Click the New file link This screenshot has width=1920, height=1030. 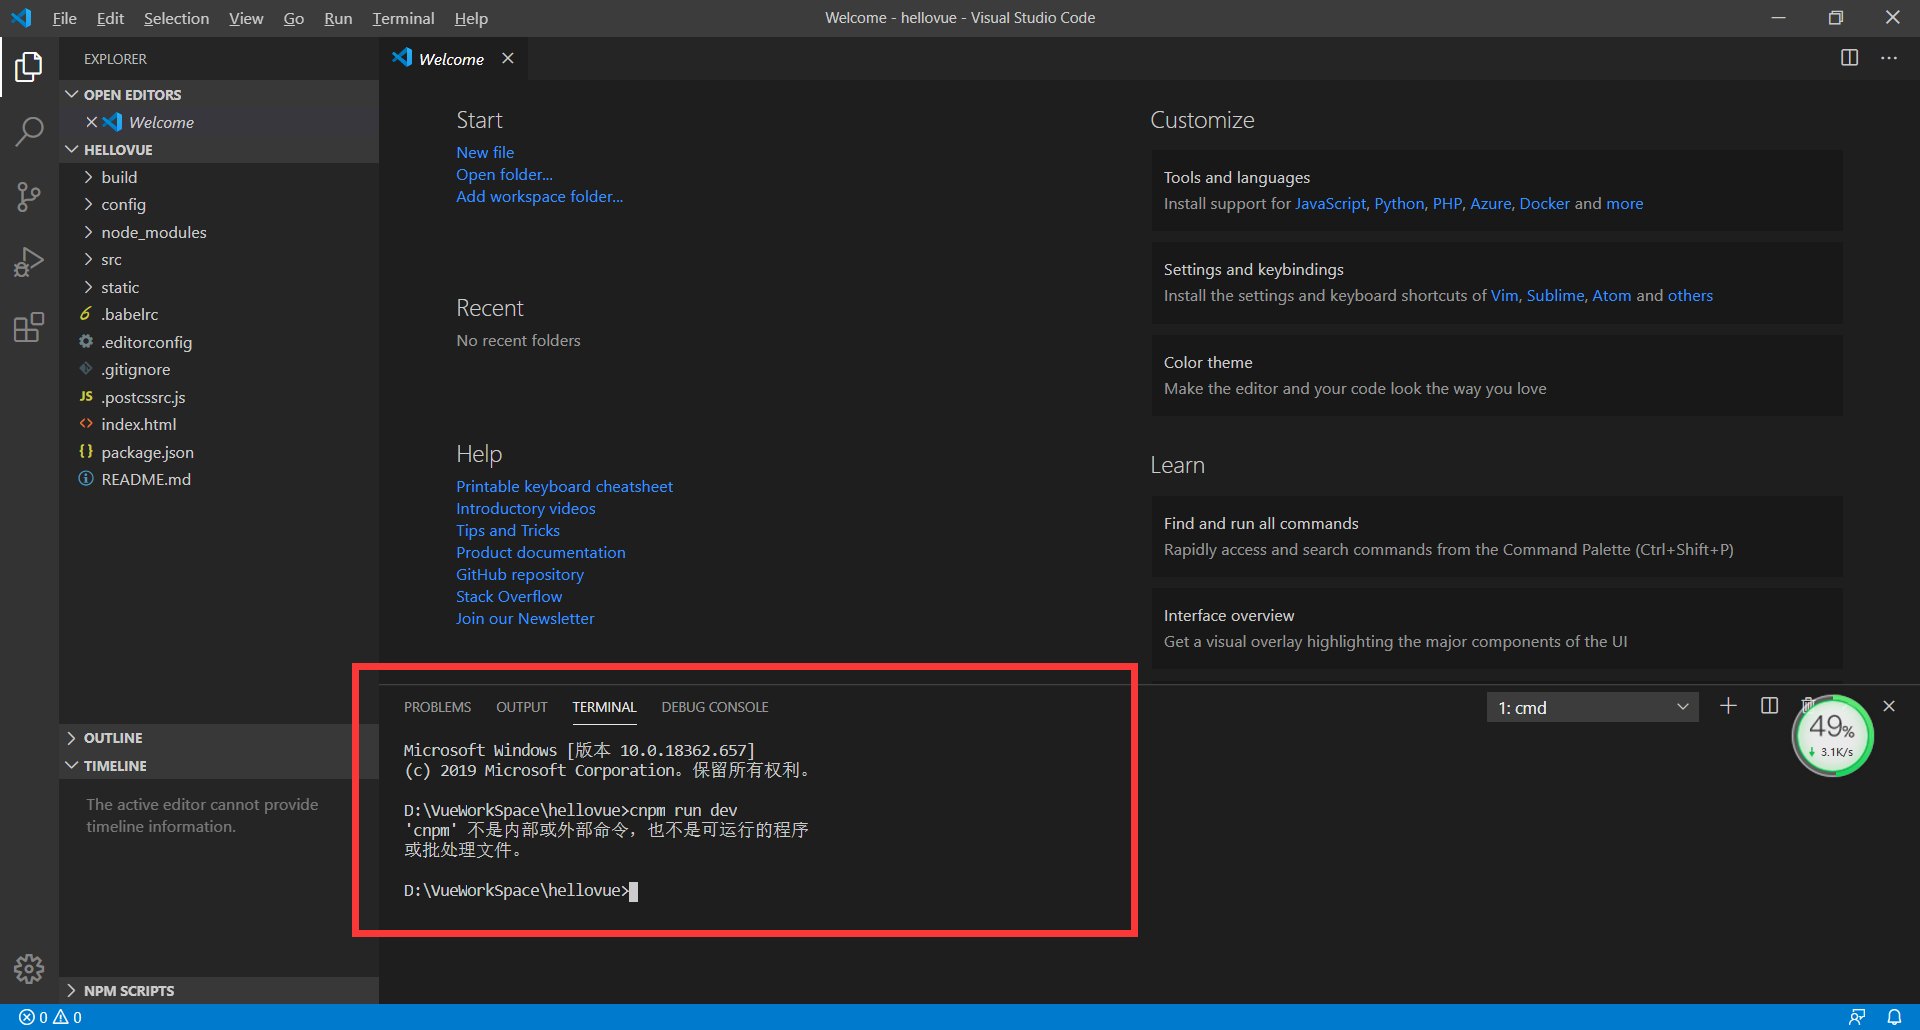(485, 152)
